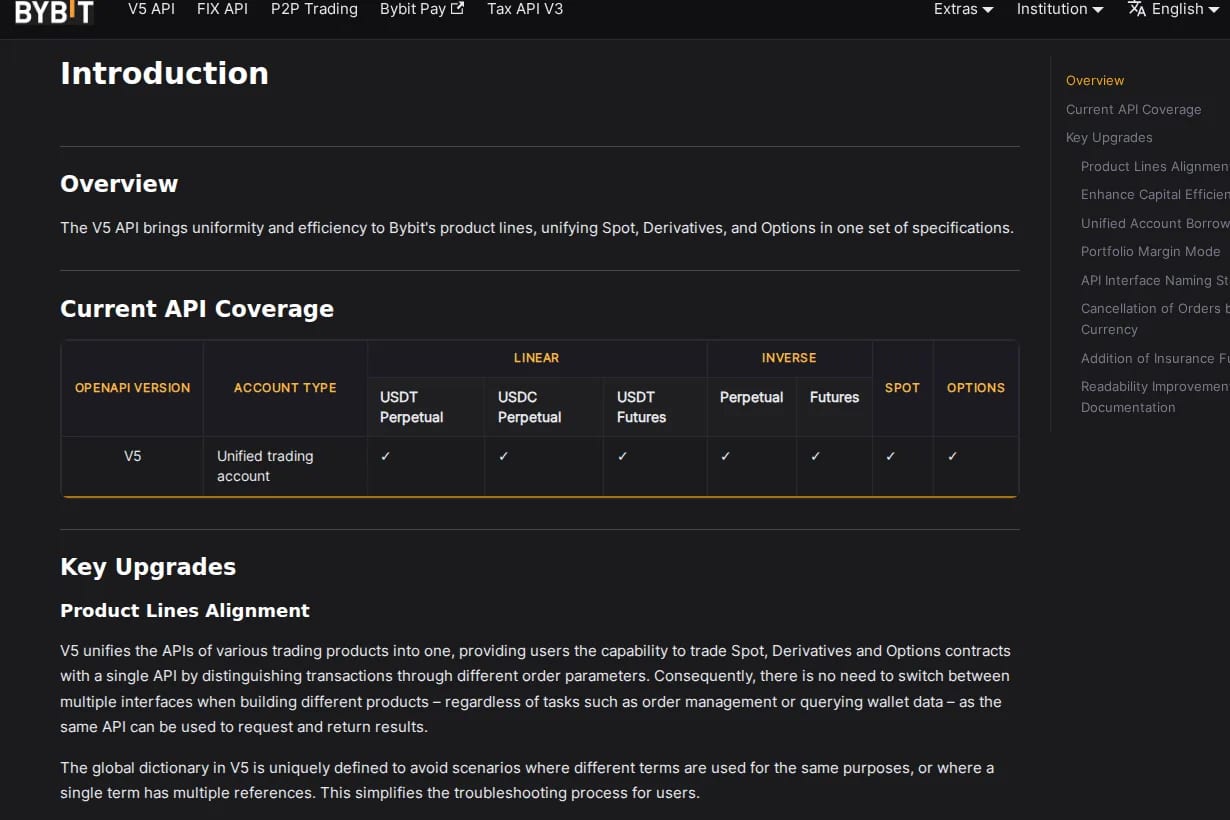Click the Product Lines Alignment article heading
1230x820 pixels.
point(185,611)
